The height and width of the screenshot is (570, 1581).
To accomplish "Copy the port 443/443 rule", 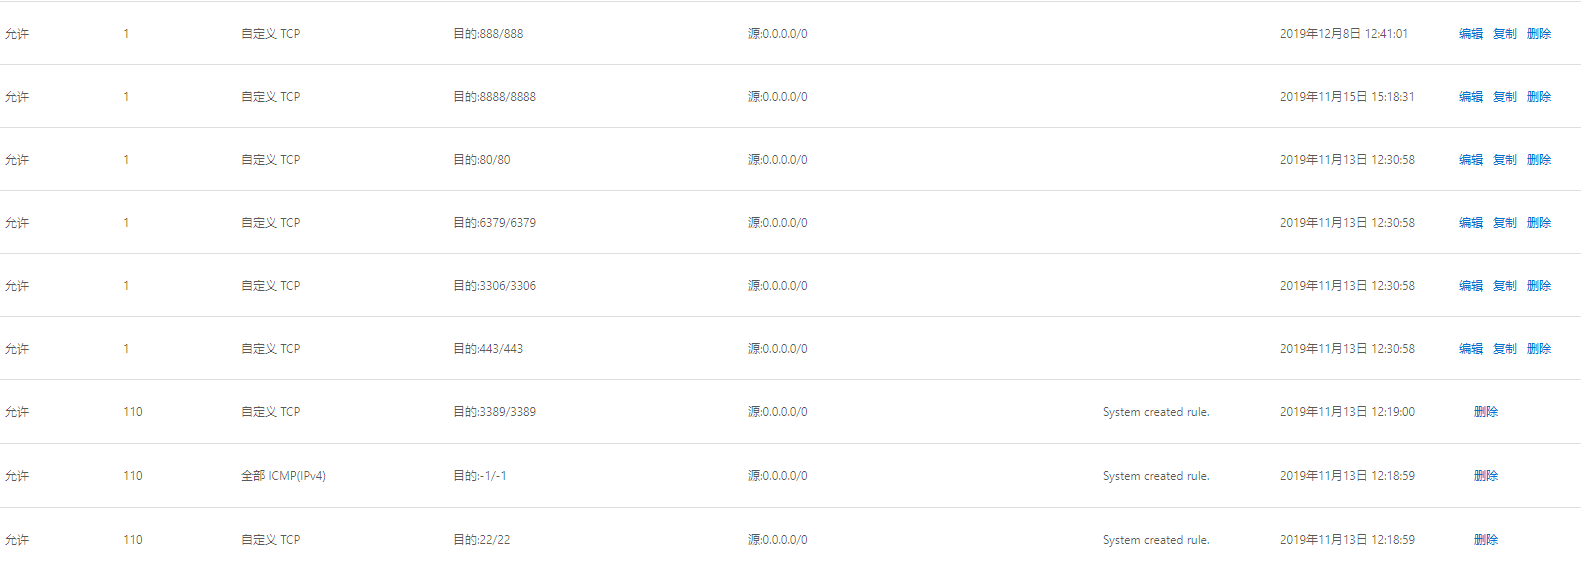I will 1504,349.
